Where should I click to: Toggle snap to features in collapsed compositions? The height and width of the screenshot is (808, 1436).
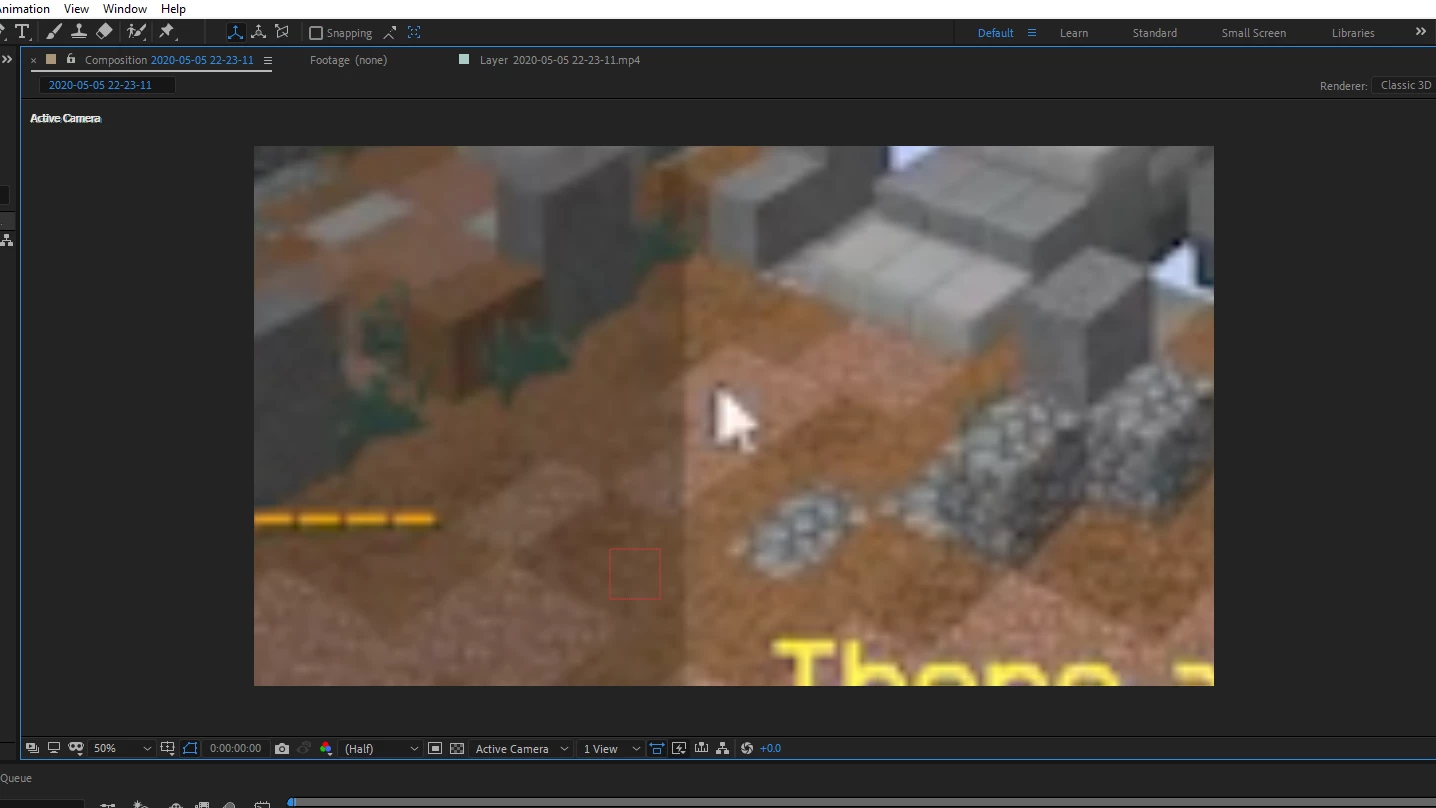click(414, 33)
